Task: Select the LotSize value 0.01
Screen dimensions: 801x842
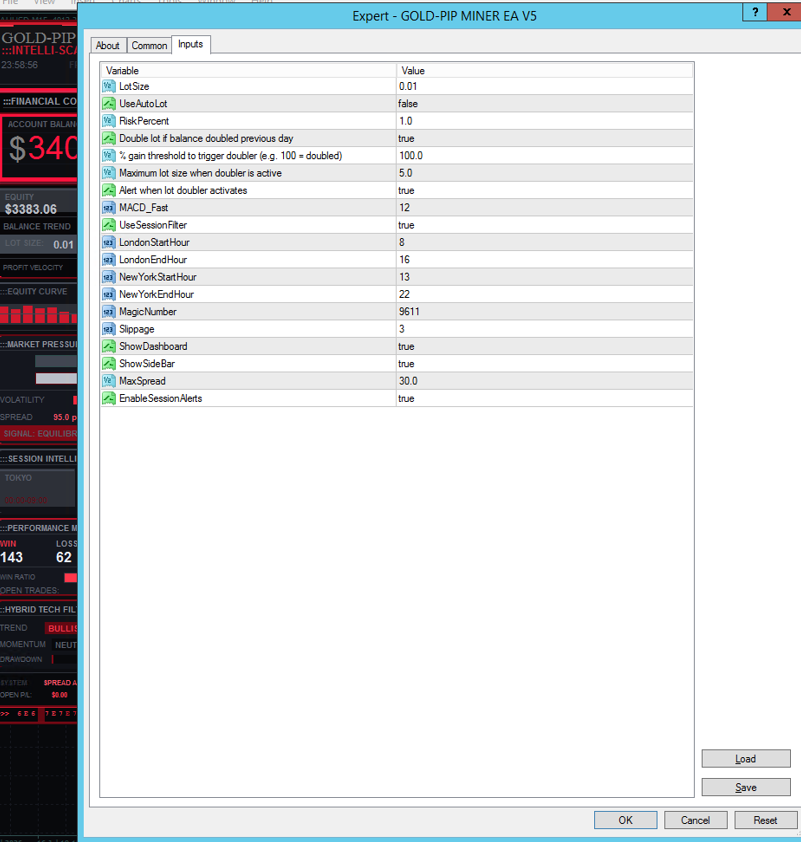Action: [408, 86]
